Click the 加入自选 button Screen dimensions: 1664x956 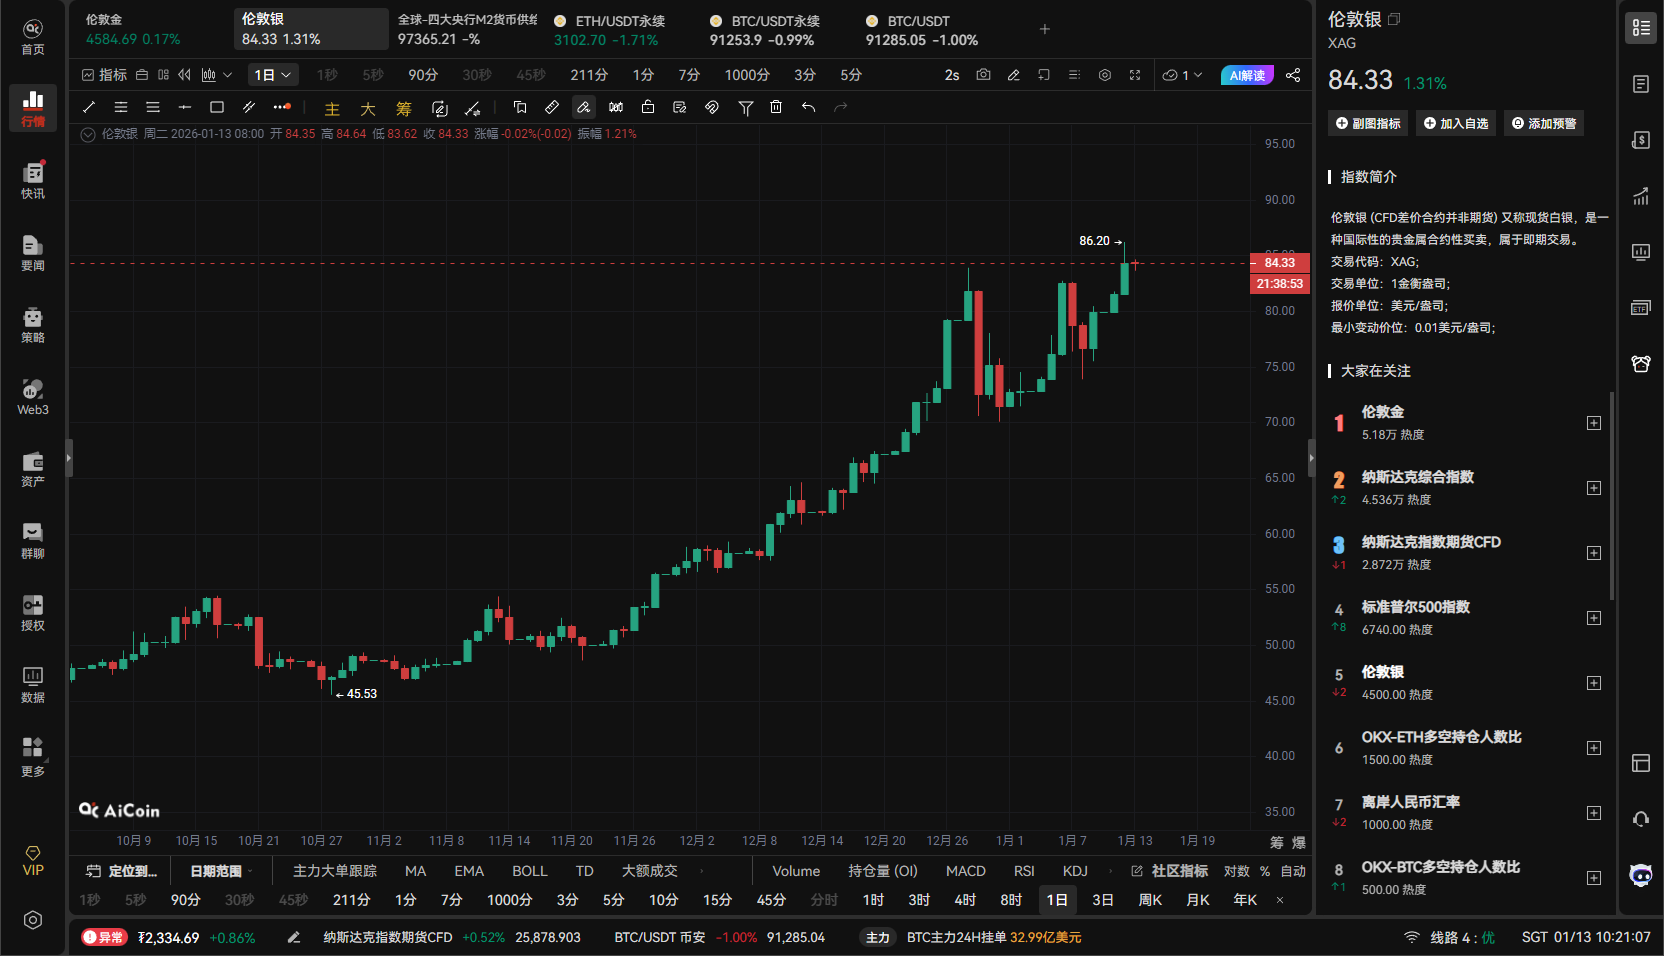click(1455, 123)
